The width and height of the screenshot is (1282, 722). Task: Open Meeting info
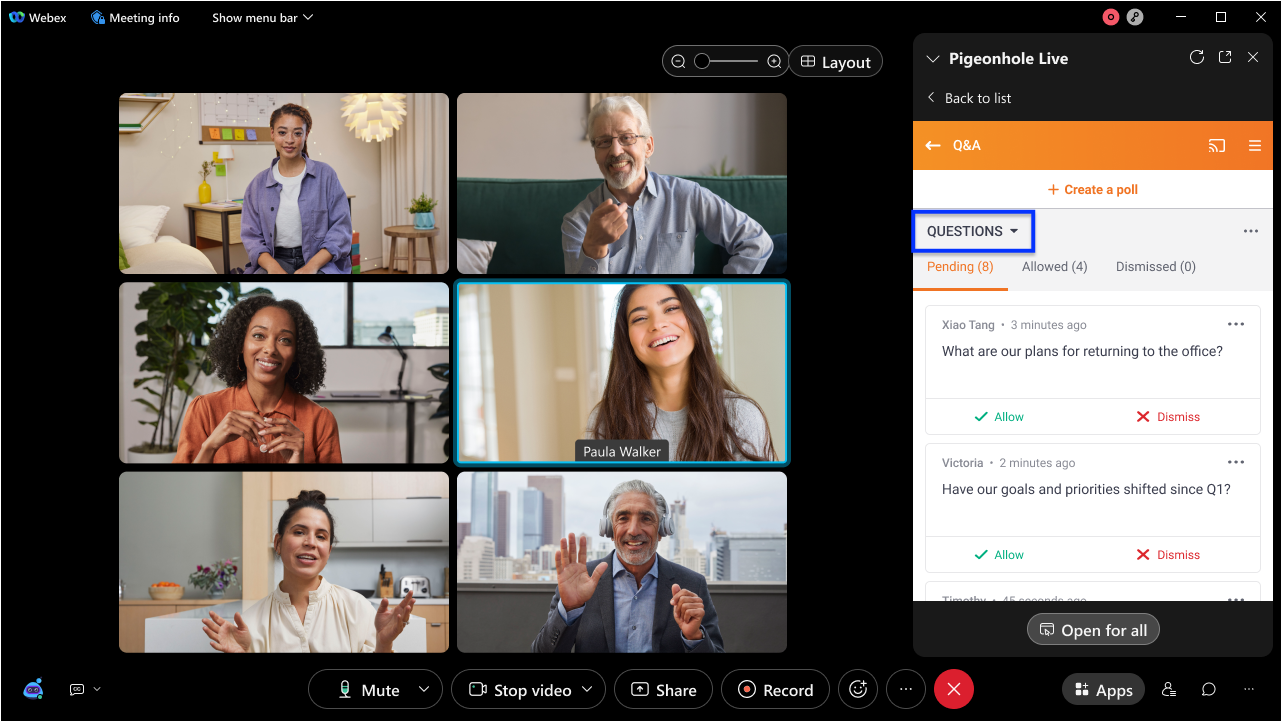[x=135, y=17]
